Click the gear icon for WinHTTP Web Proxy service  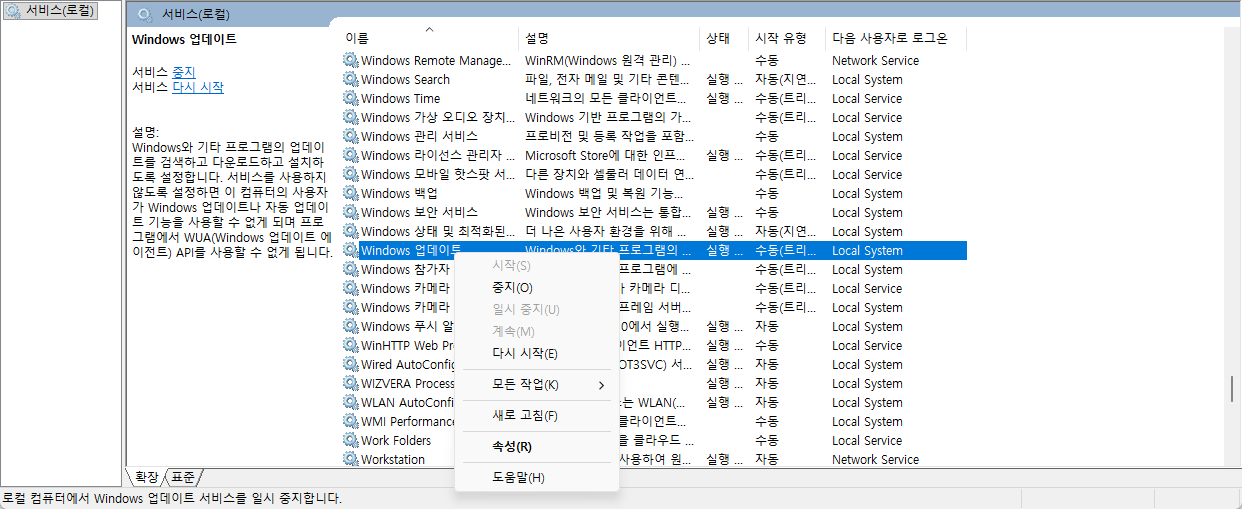coord(350,345)
